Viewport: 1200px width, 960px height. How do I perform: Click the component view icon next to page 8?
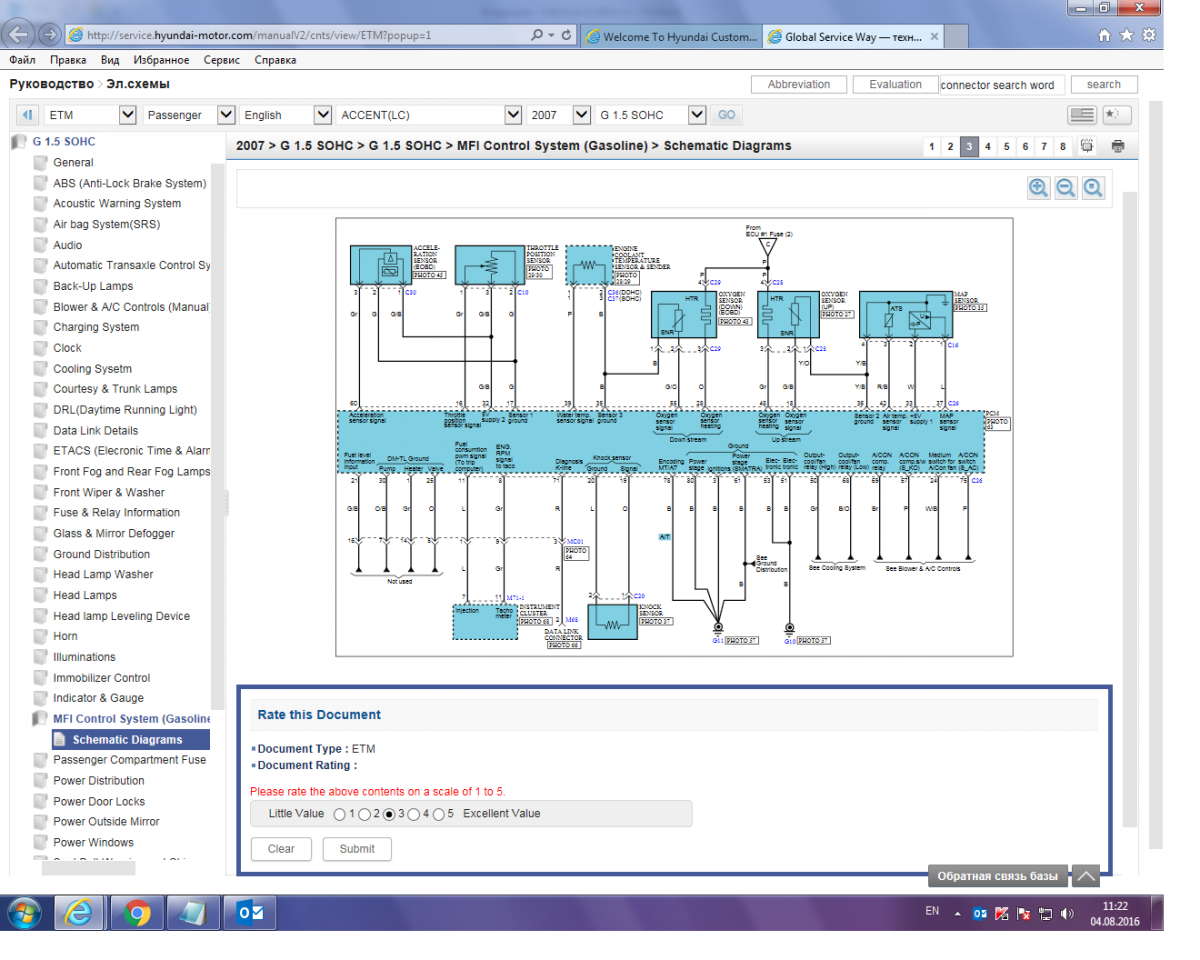pos(1088,146)
